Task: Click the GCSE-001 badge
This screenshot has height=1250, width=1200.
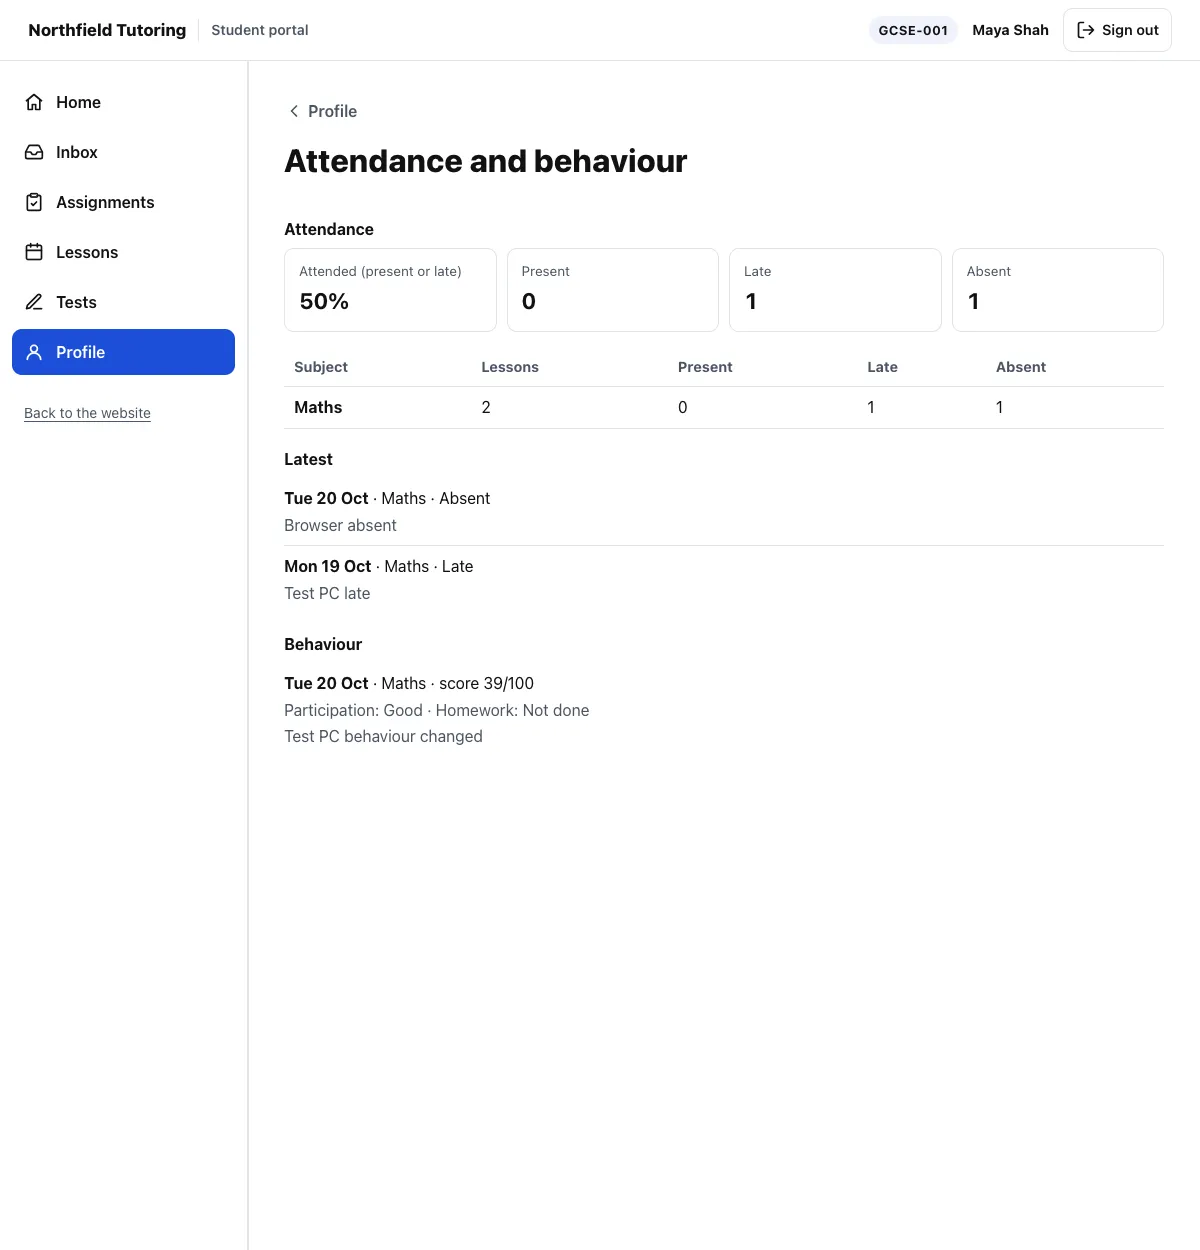Action: (x=913, y=30)
